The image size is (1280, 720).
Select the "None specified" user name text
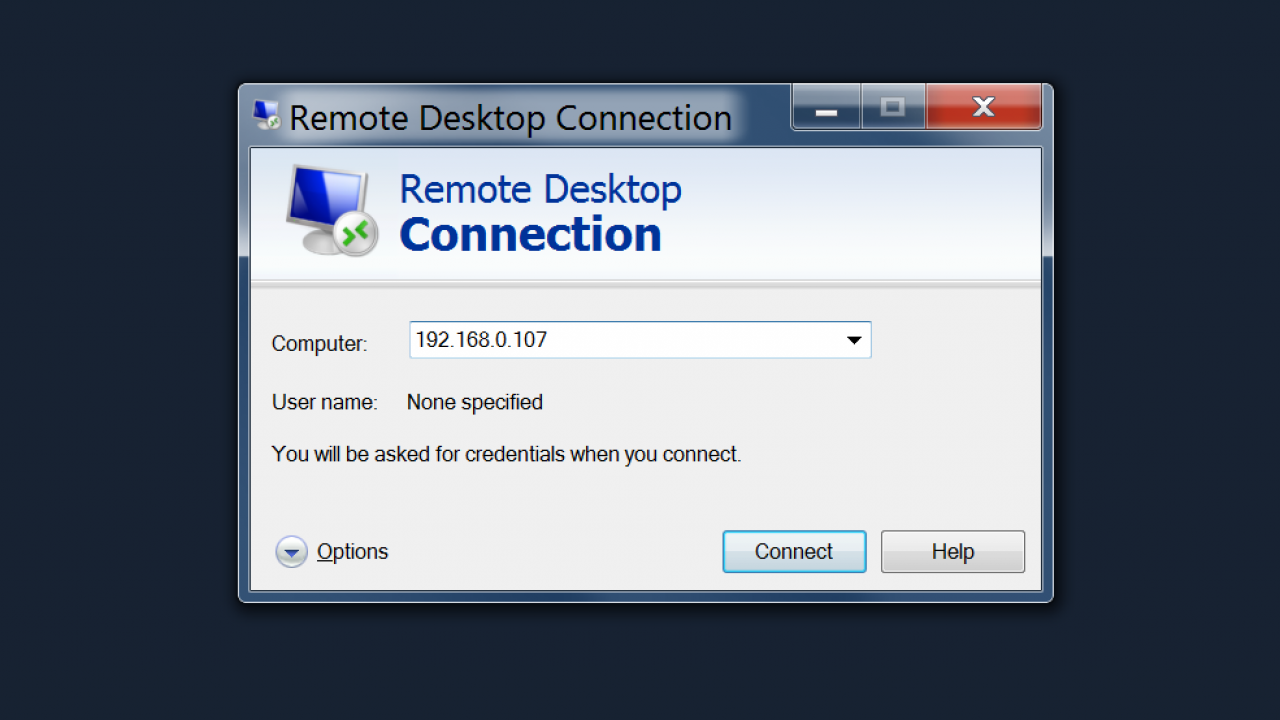(475, 402)
